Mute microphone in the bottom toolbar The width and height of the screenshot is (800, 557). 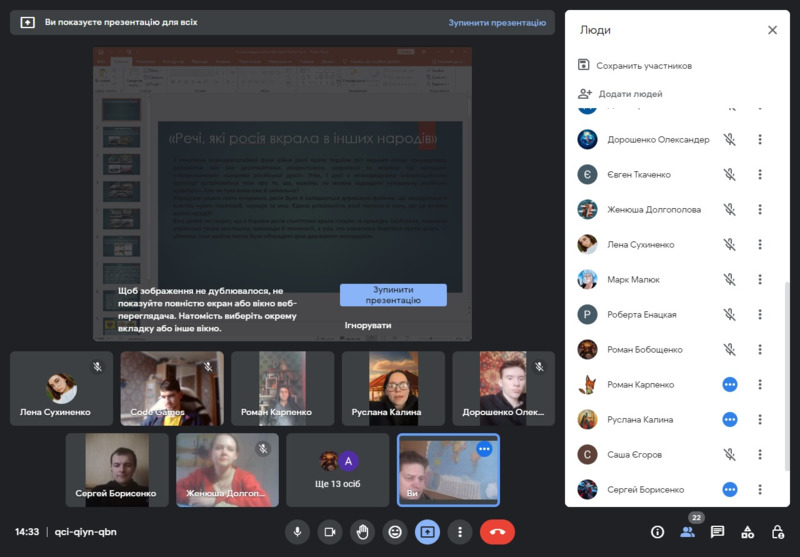click(x=297, y=532)
